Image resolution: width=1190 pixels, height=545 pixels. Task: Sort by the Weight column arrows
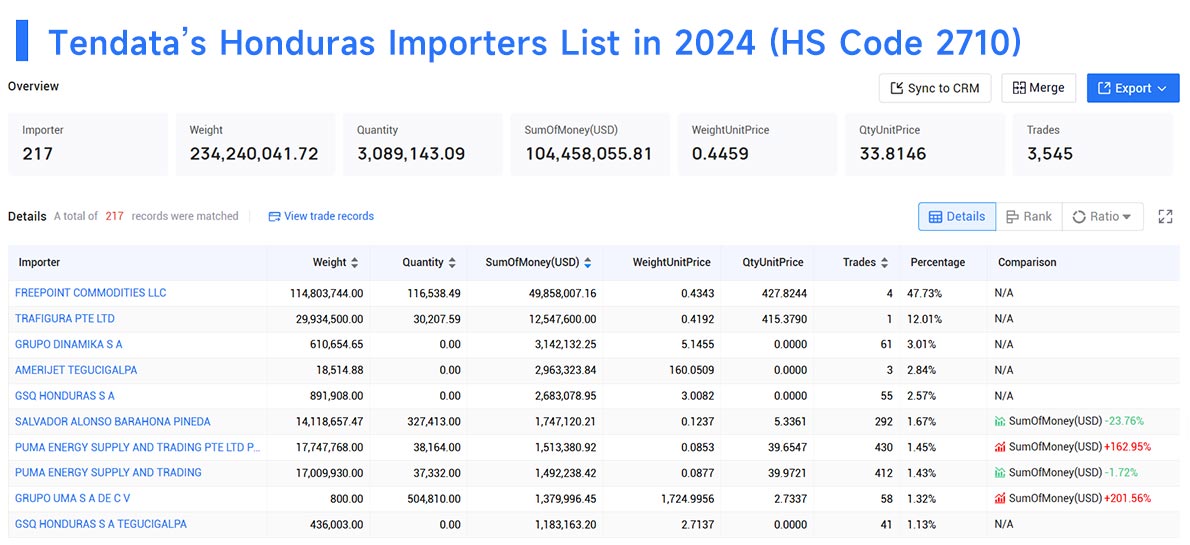pos(354,263)
